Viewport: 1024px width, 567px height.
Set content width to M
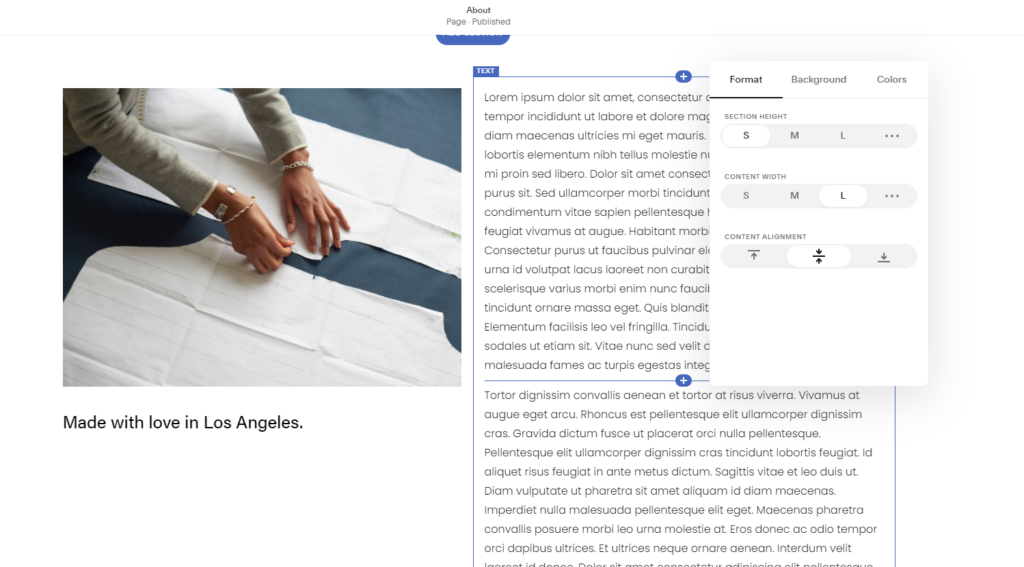794,196
